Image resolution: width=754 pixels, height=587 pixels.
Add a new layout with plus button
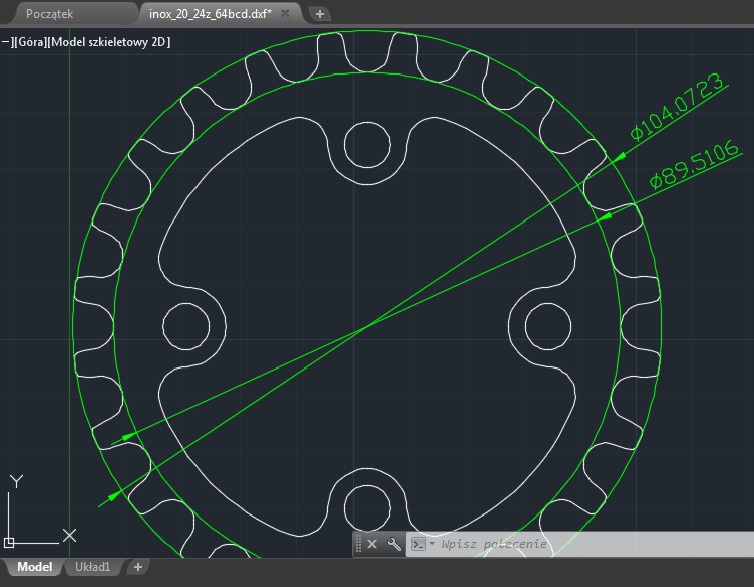coord(138,567)
